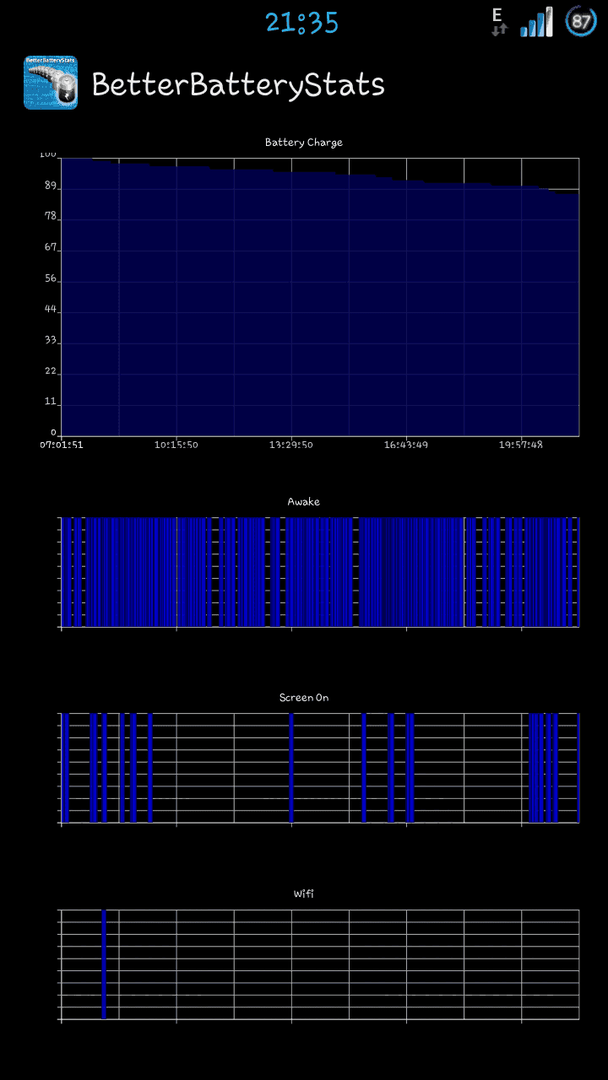Tap the 21:35 status bar clock
Image resolution: width=608 pixels, height=1080 pixels.
tap(302, 23)
